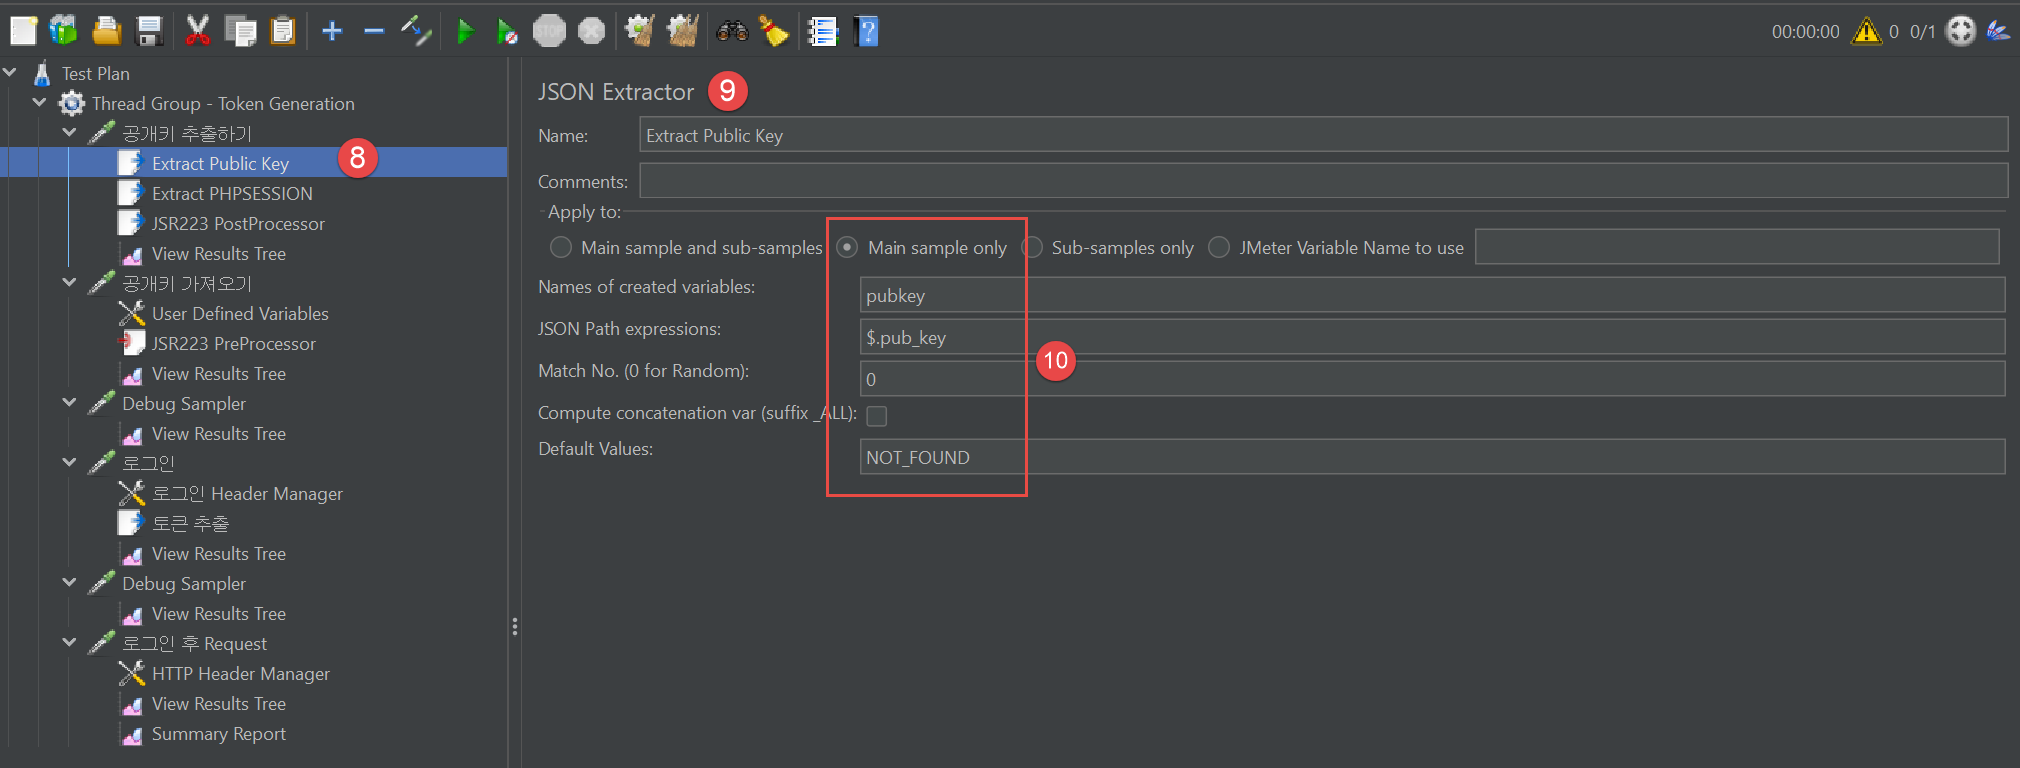The height and width of the screenshot is (768, 2020).
Task: Select Main sample only radio button
Action: coord(847,247)
